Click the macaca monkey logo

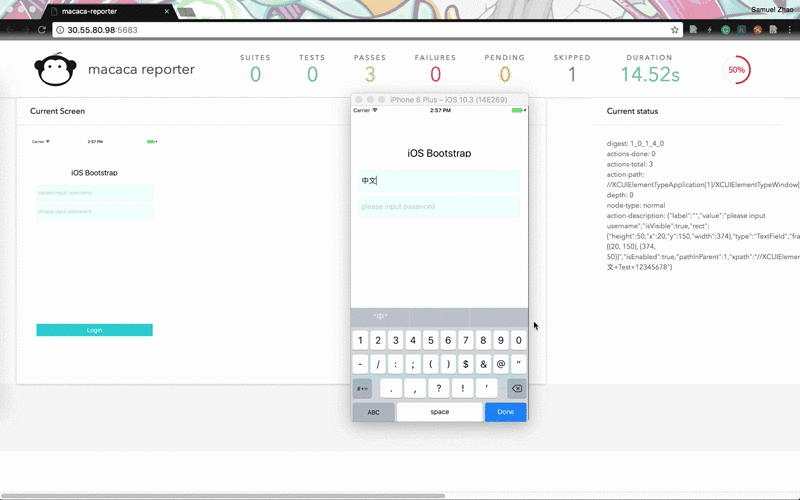[53, 70]
